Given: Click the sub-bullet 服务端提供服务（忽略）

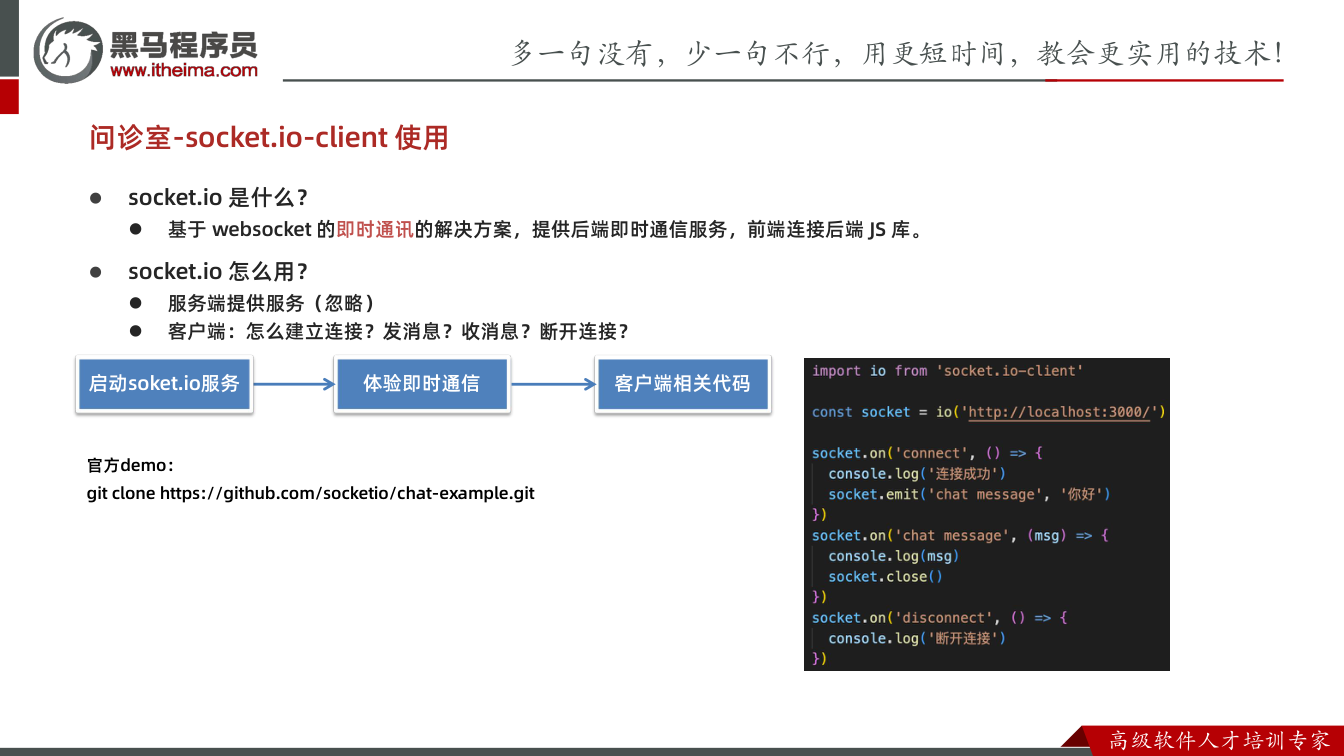Looking at the screenshot, I should [x=272, y=303].
